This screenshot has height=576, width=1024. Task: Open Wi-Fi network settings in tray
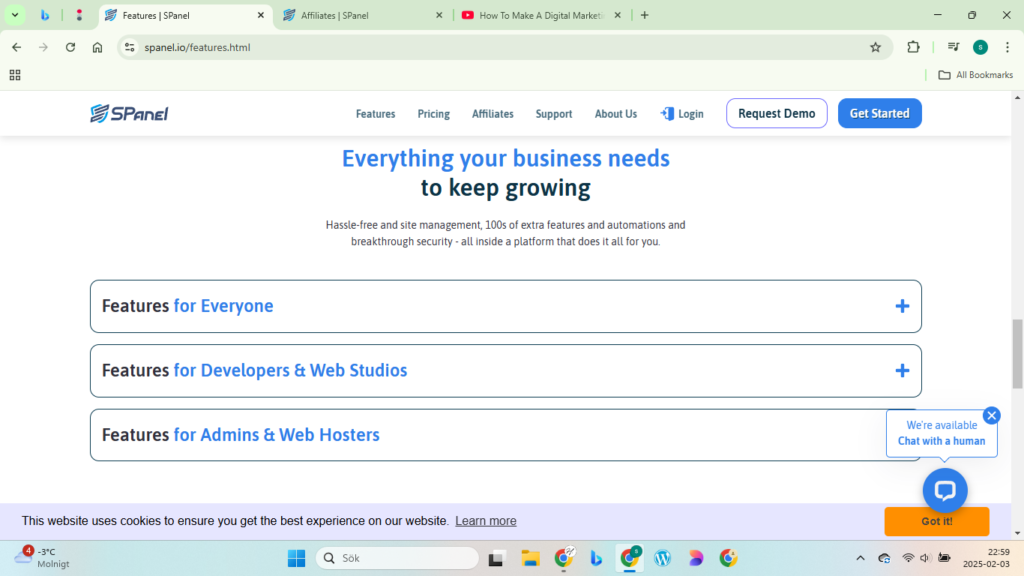(x=908, y=558)
